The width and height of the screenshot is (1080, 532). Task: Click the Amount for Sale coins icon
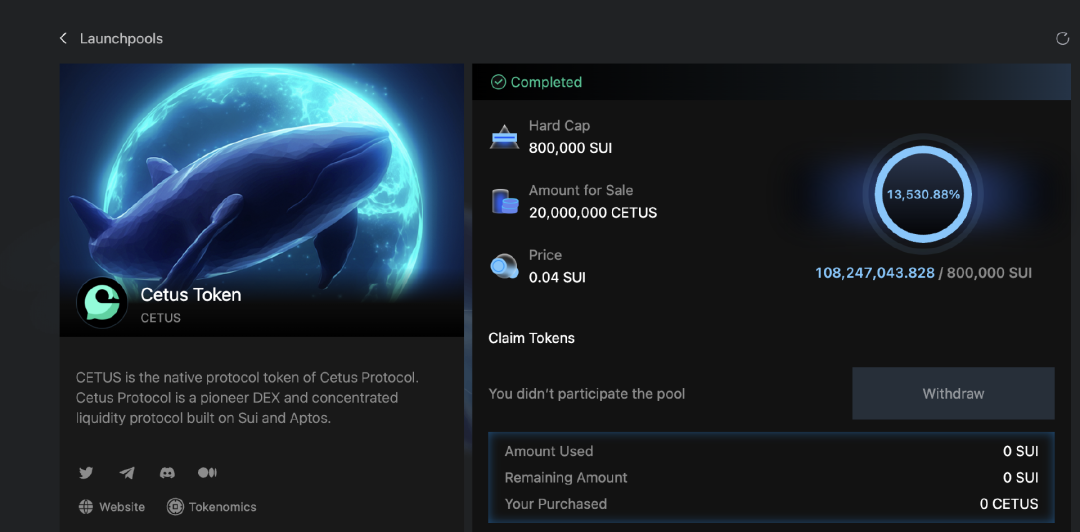click(x=504, y=201)
